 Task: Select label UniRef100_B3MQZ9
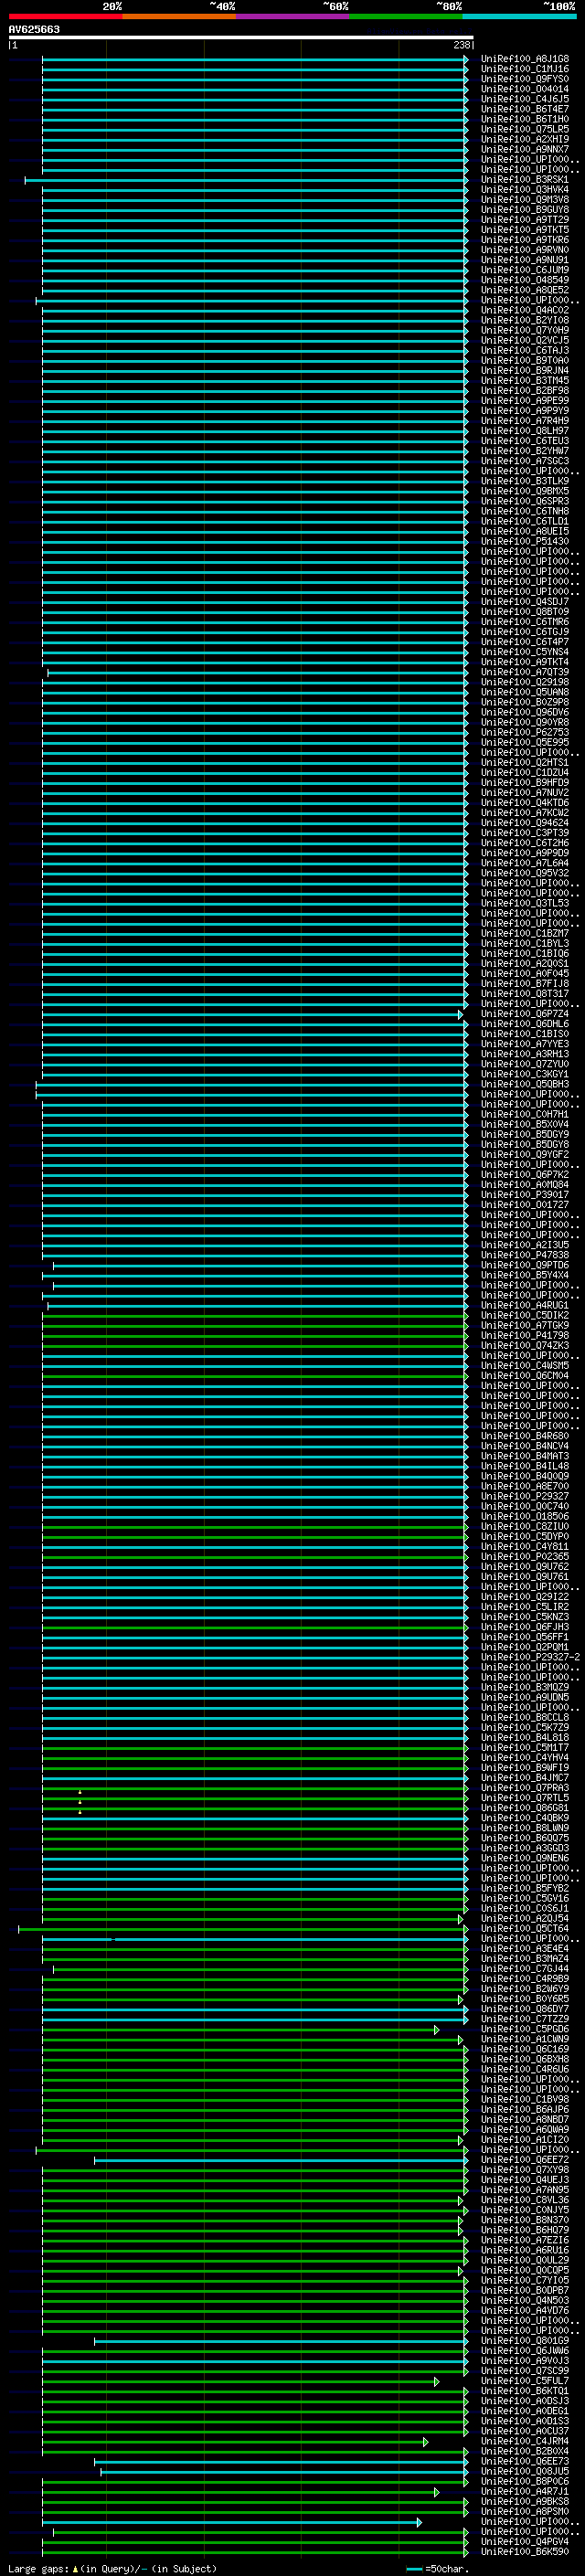525,1687
